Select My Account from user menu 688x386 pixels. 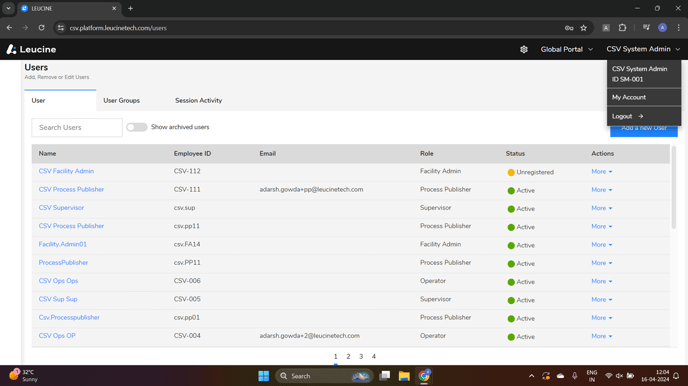[644, 97]
